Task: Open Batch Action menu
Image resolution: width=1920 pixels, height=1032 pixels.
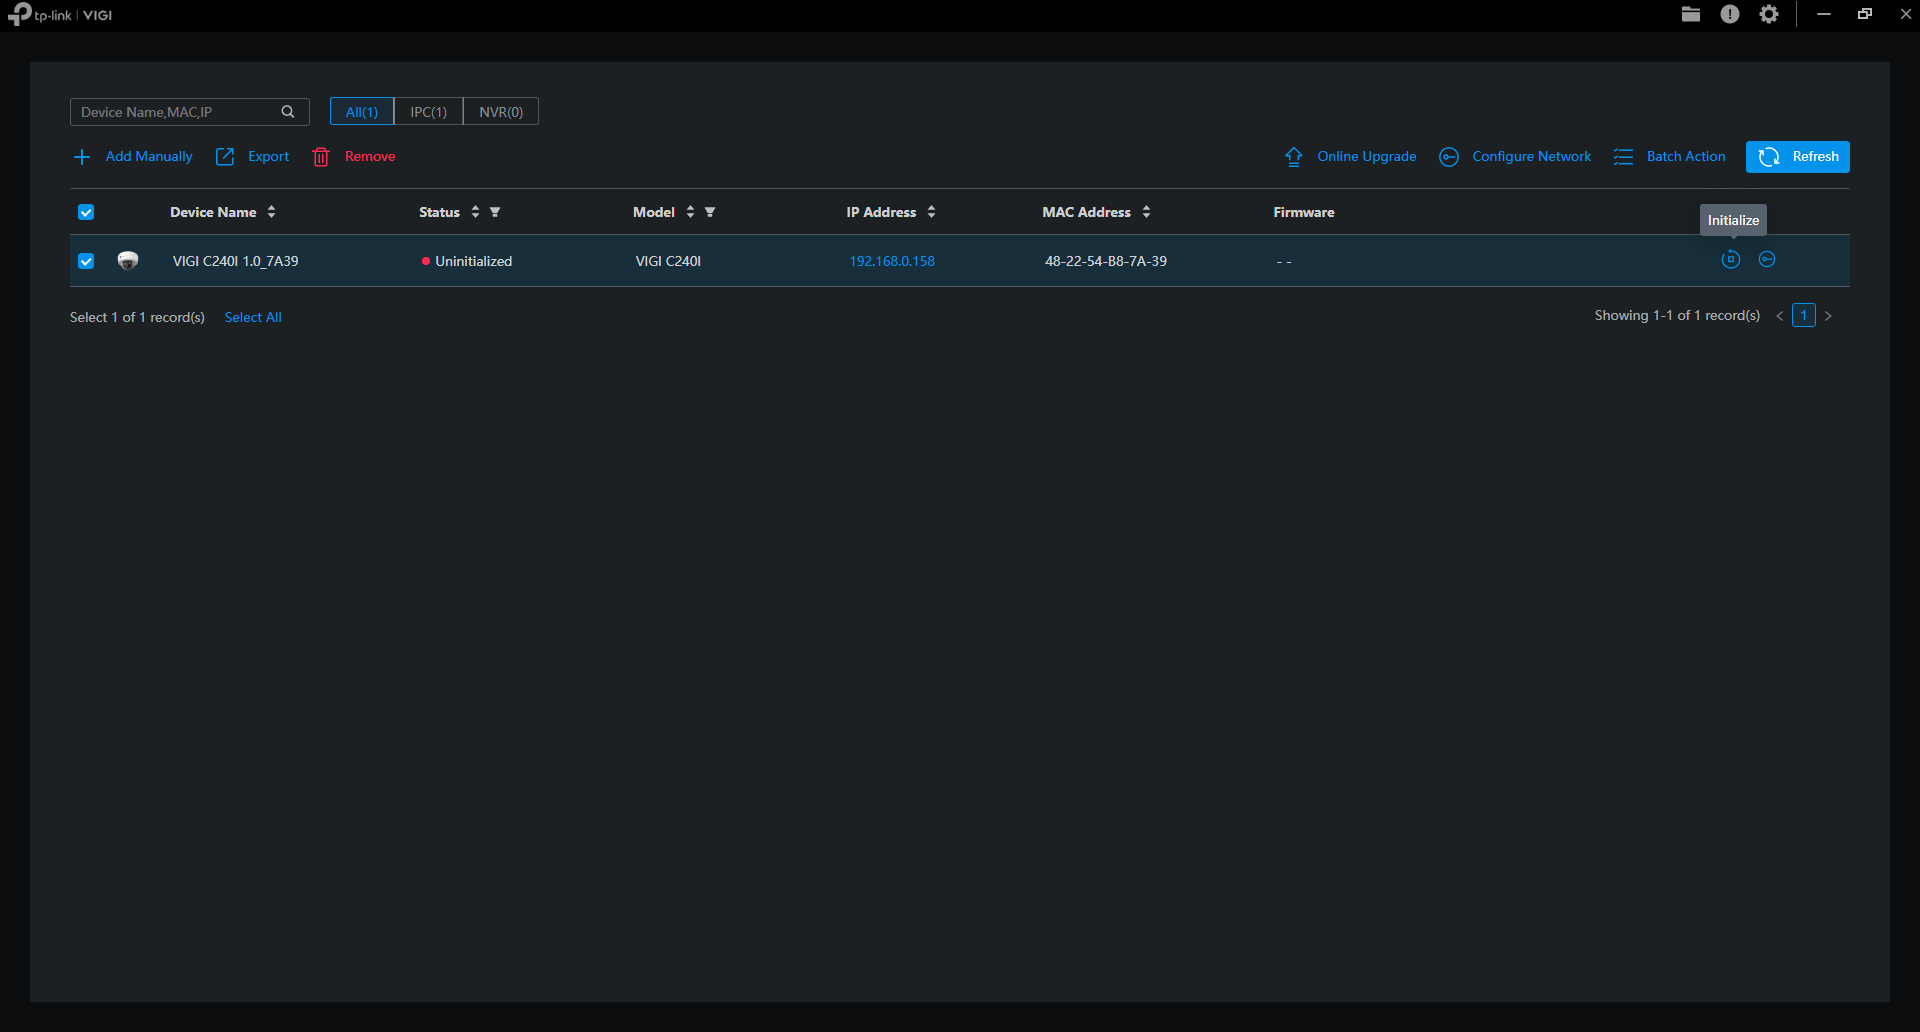Action: (1669, 157)
